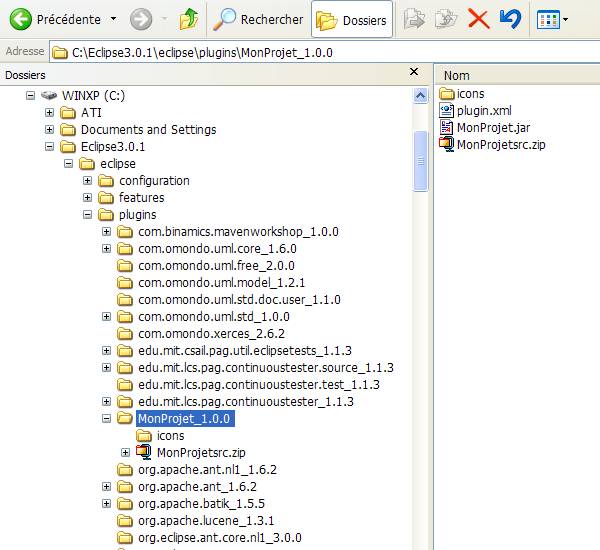The image size is (600, 550).
Task: Expand MonProjetsrc.zip in the tree
Action: (126, 452)
